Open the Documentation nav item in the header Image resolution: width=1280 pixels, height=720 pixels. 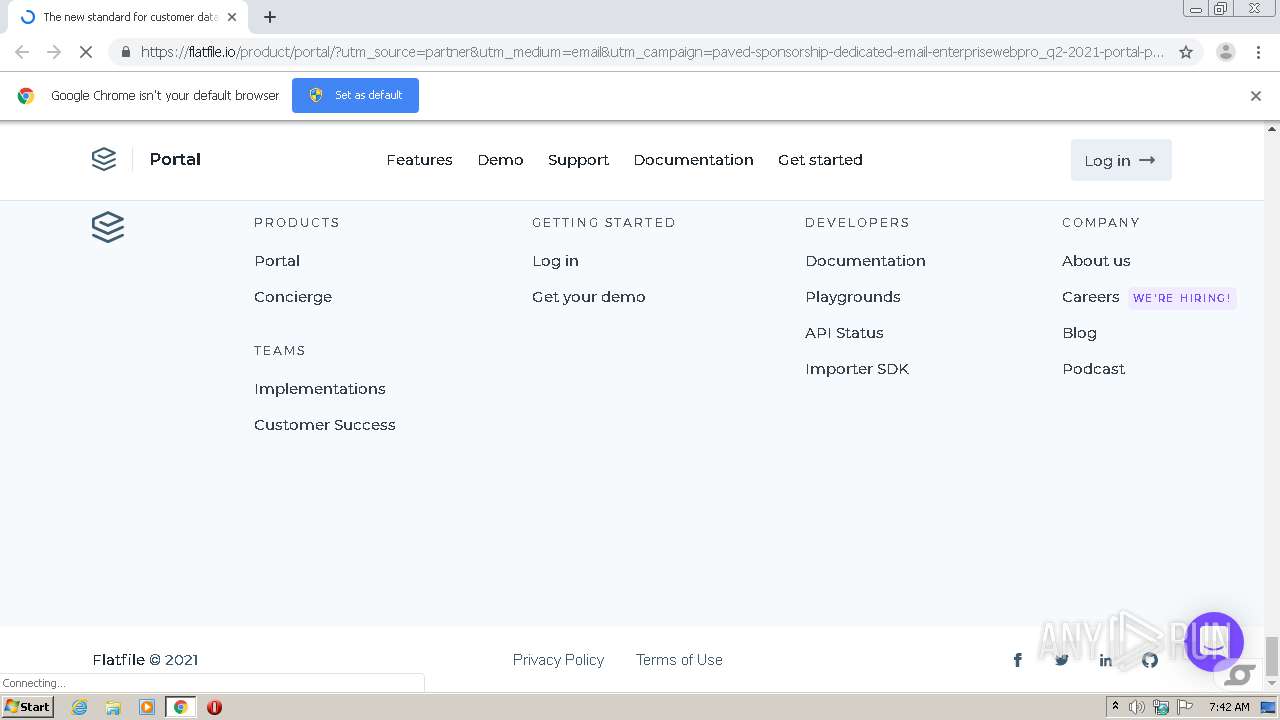(693, 160)
